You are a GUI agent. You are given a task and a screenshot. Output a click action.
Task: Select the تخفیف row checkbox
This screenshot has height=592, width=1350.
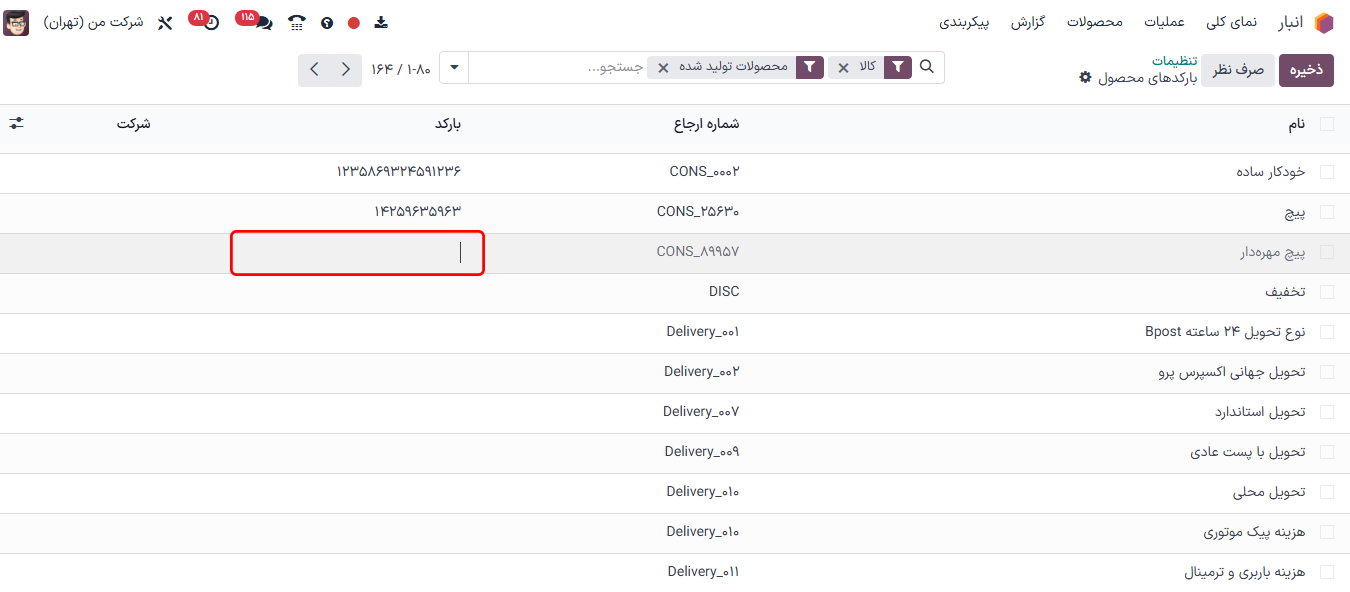coord(1327,292)
